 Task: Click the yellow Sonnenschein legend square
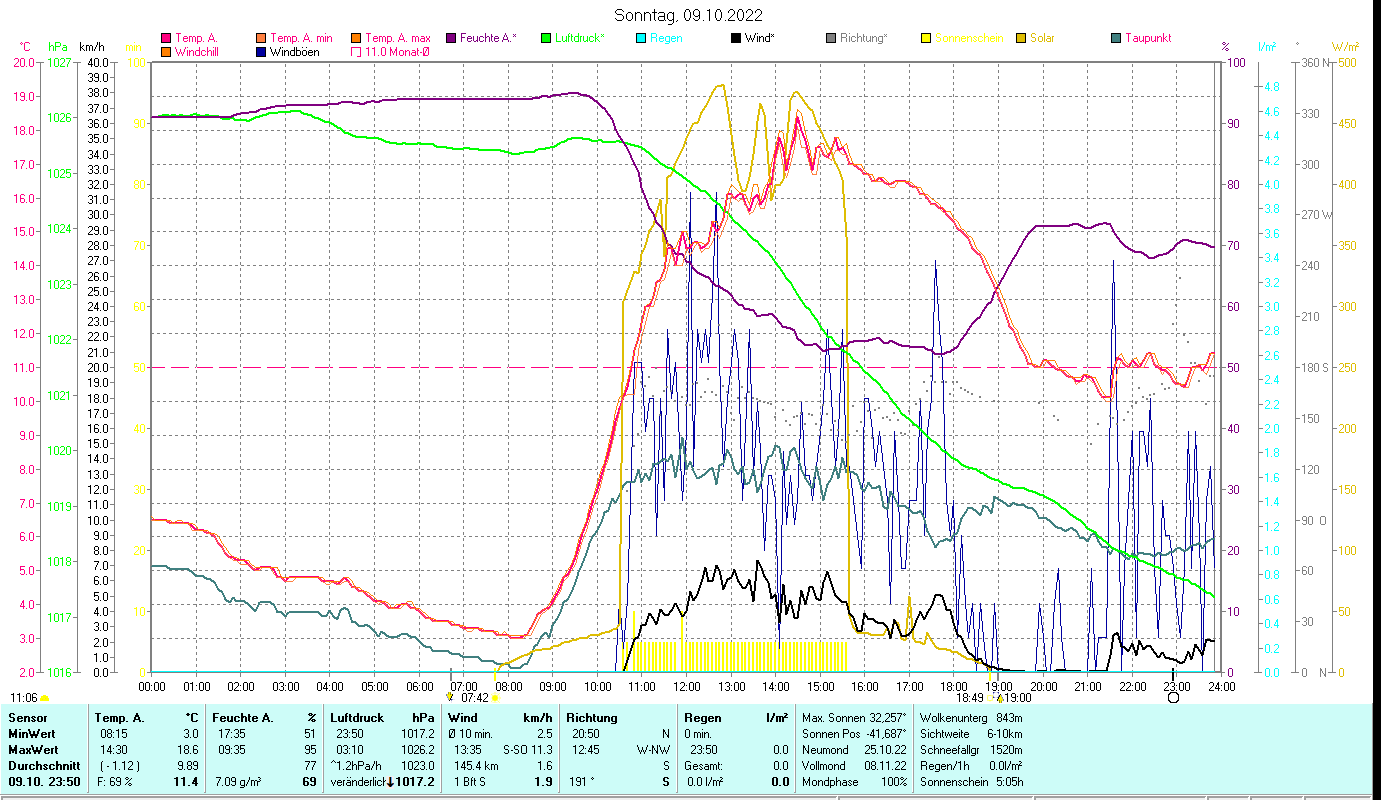(x=926, y=38)
